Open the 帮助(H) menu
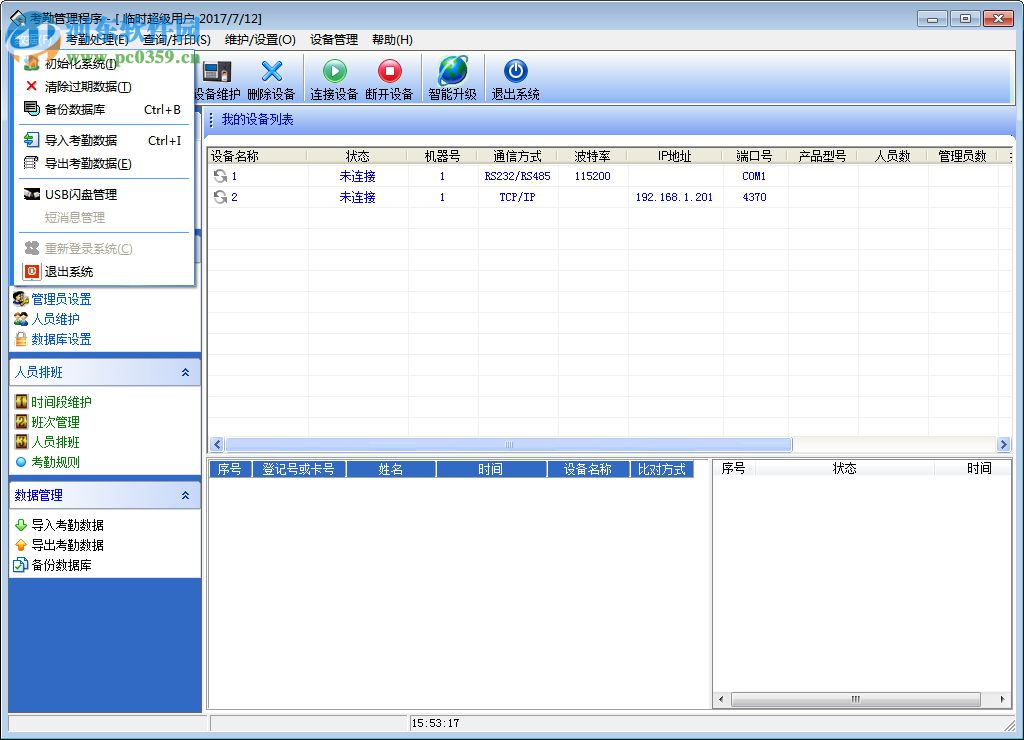This screenshot has width=1024, height=740. pos(392,40)
